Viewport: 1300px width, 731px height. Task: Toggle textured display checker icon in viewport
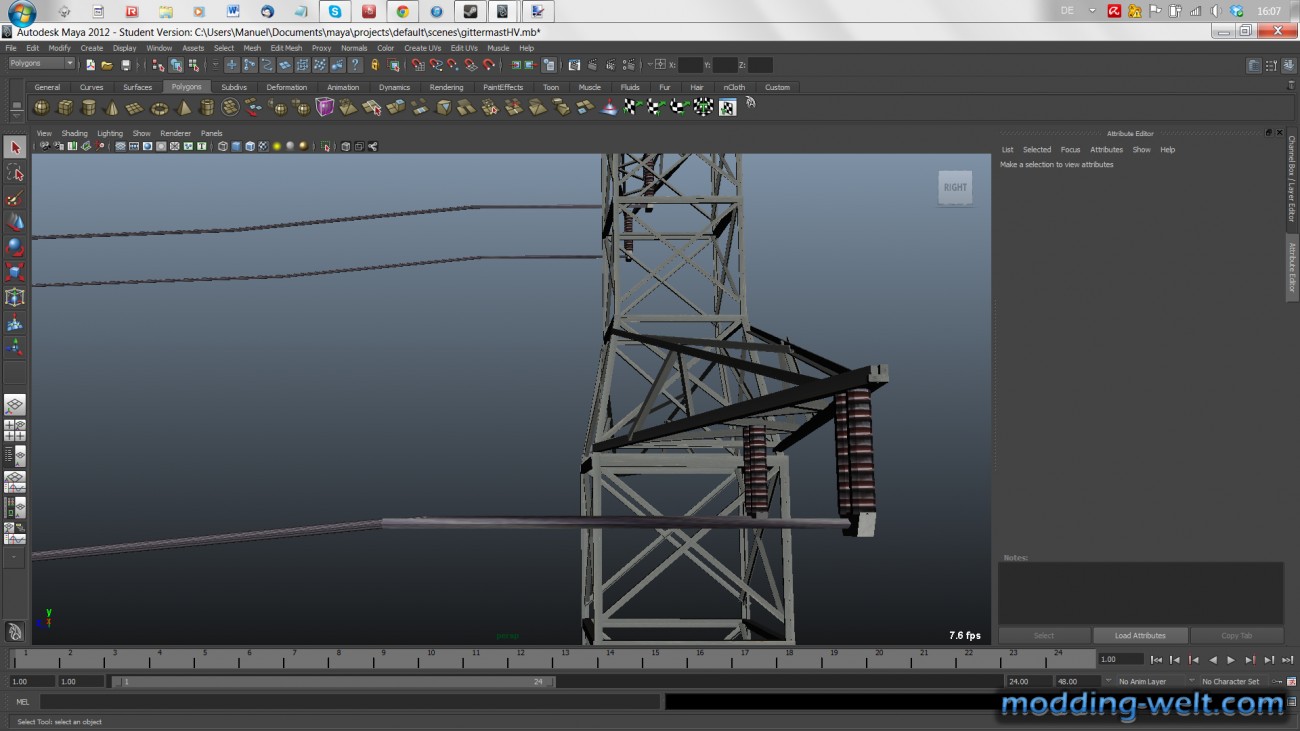tap(264, 146)
